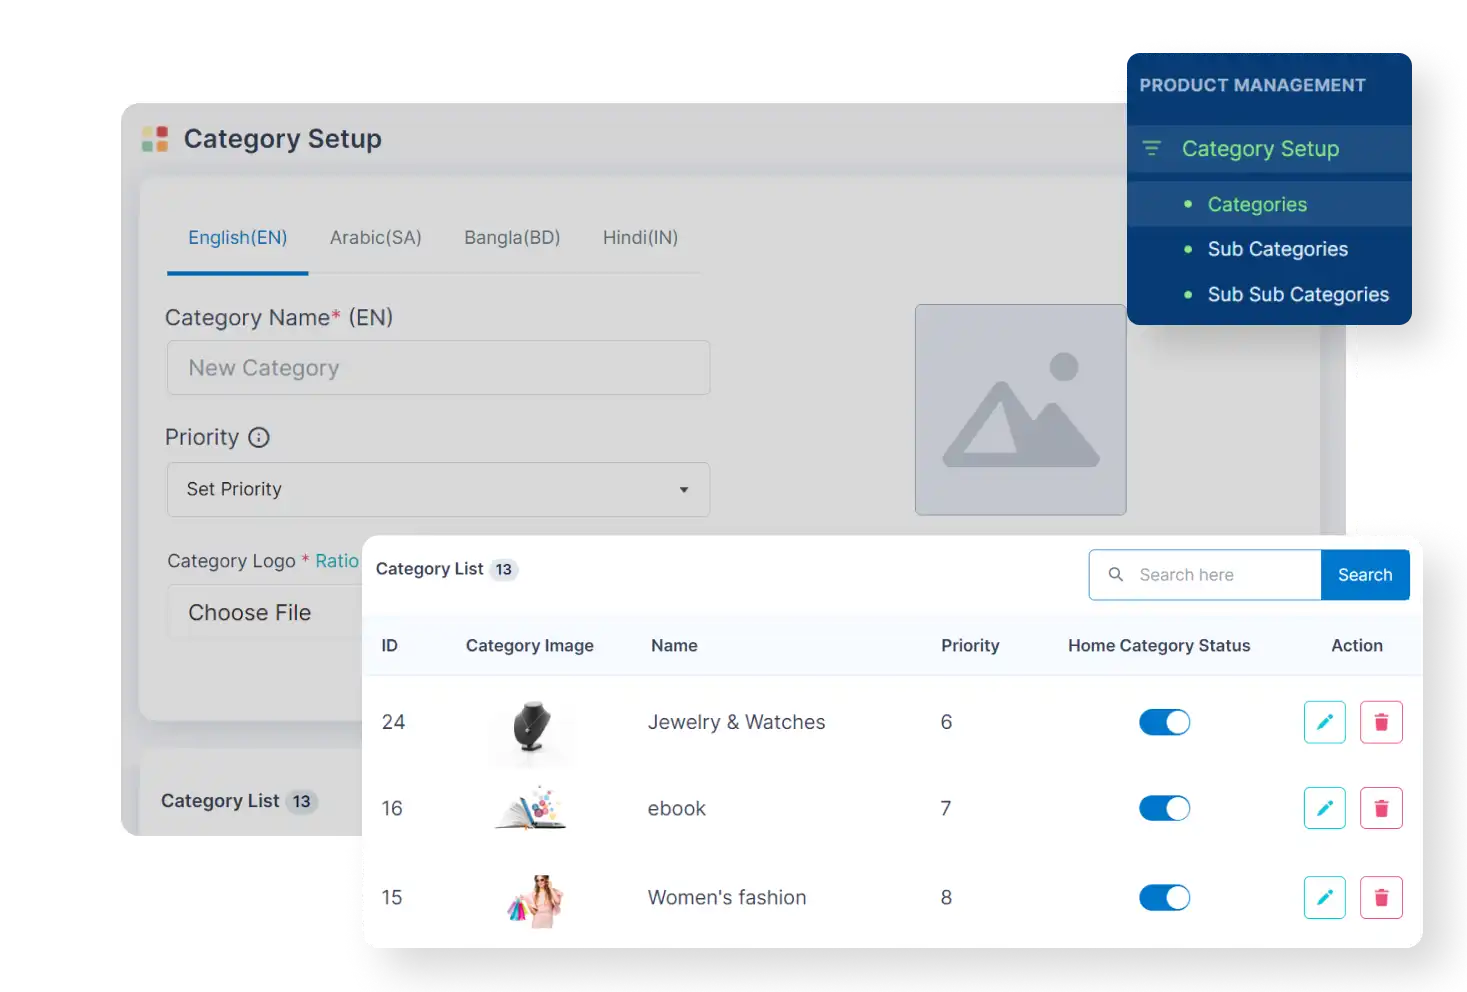The height and width of the screenshot is (992, 1467).
Task: Click the filter icon beside Category Setup in sidebar
Action: (x=1152, y=148)
